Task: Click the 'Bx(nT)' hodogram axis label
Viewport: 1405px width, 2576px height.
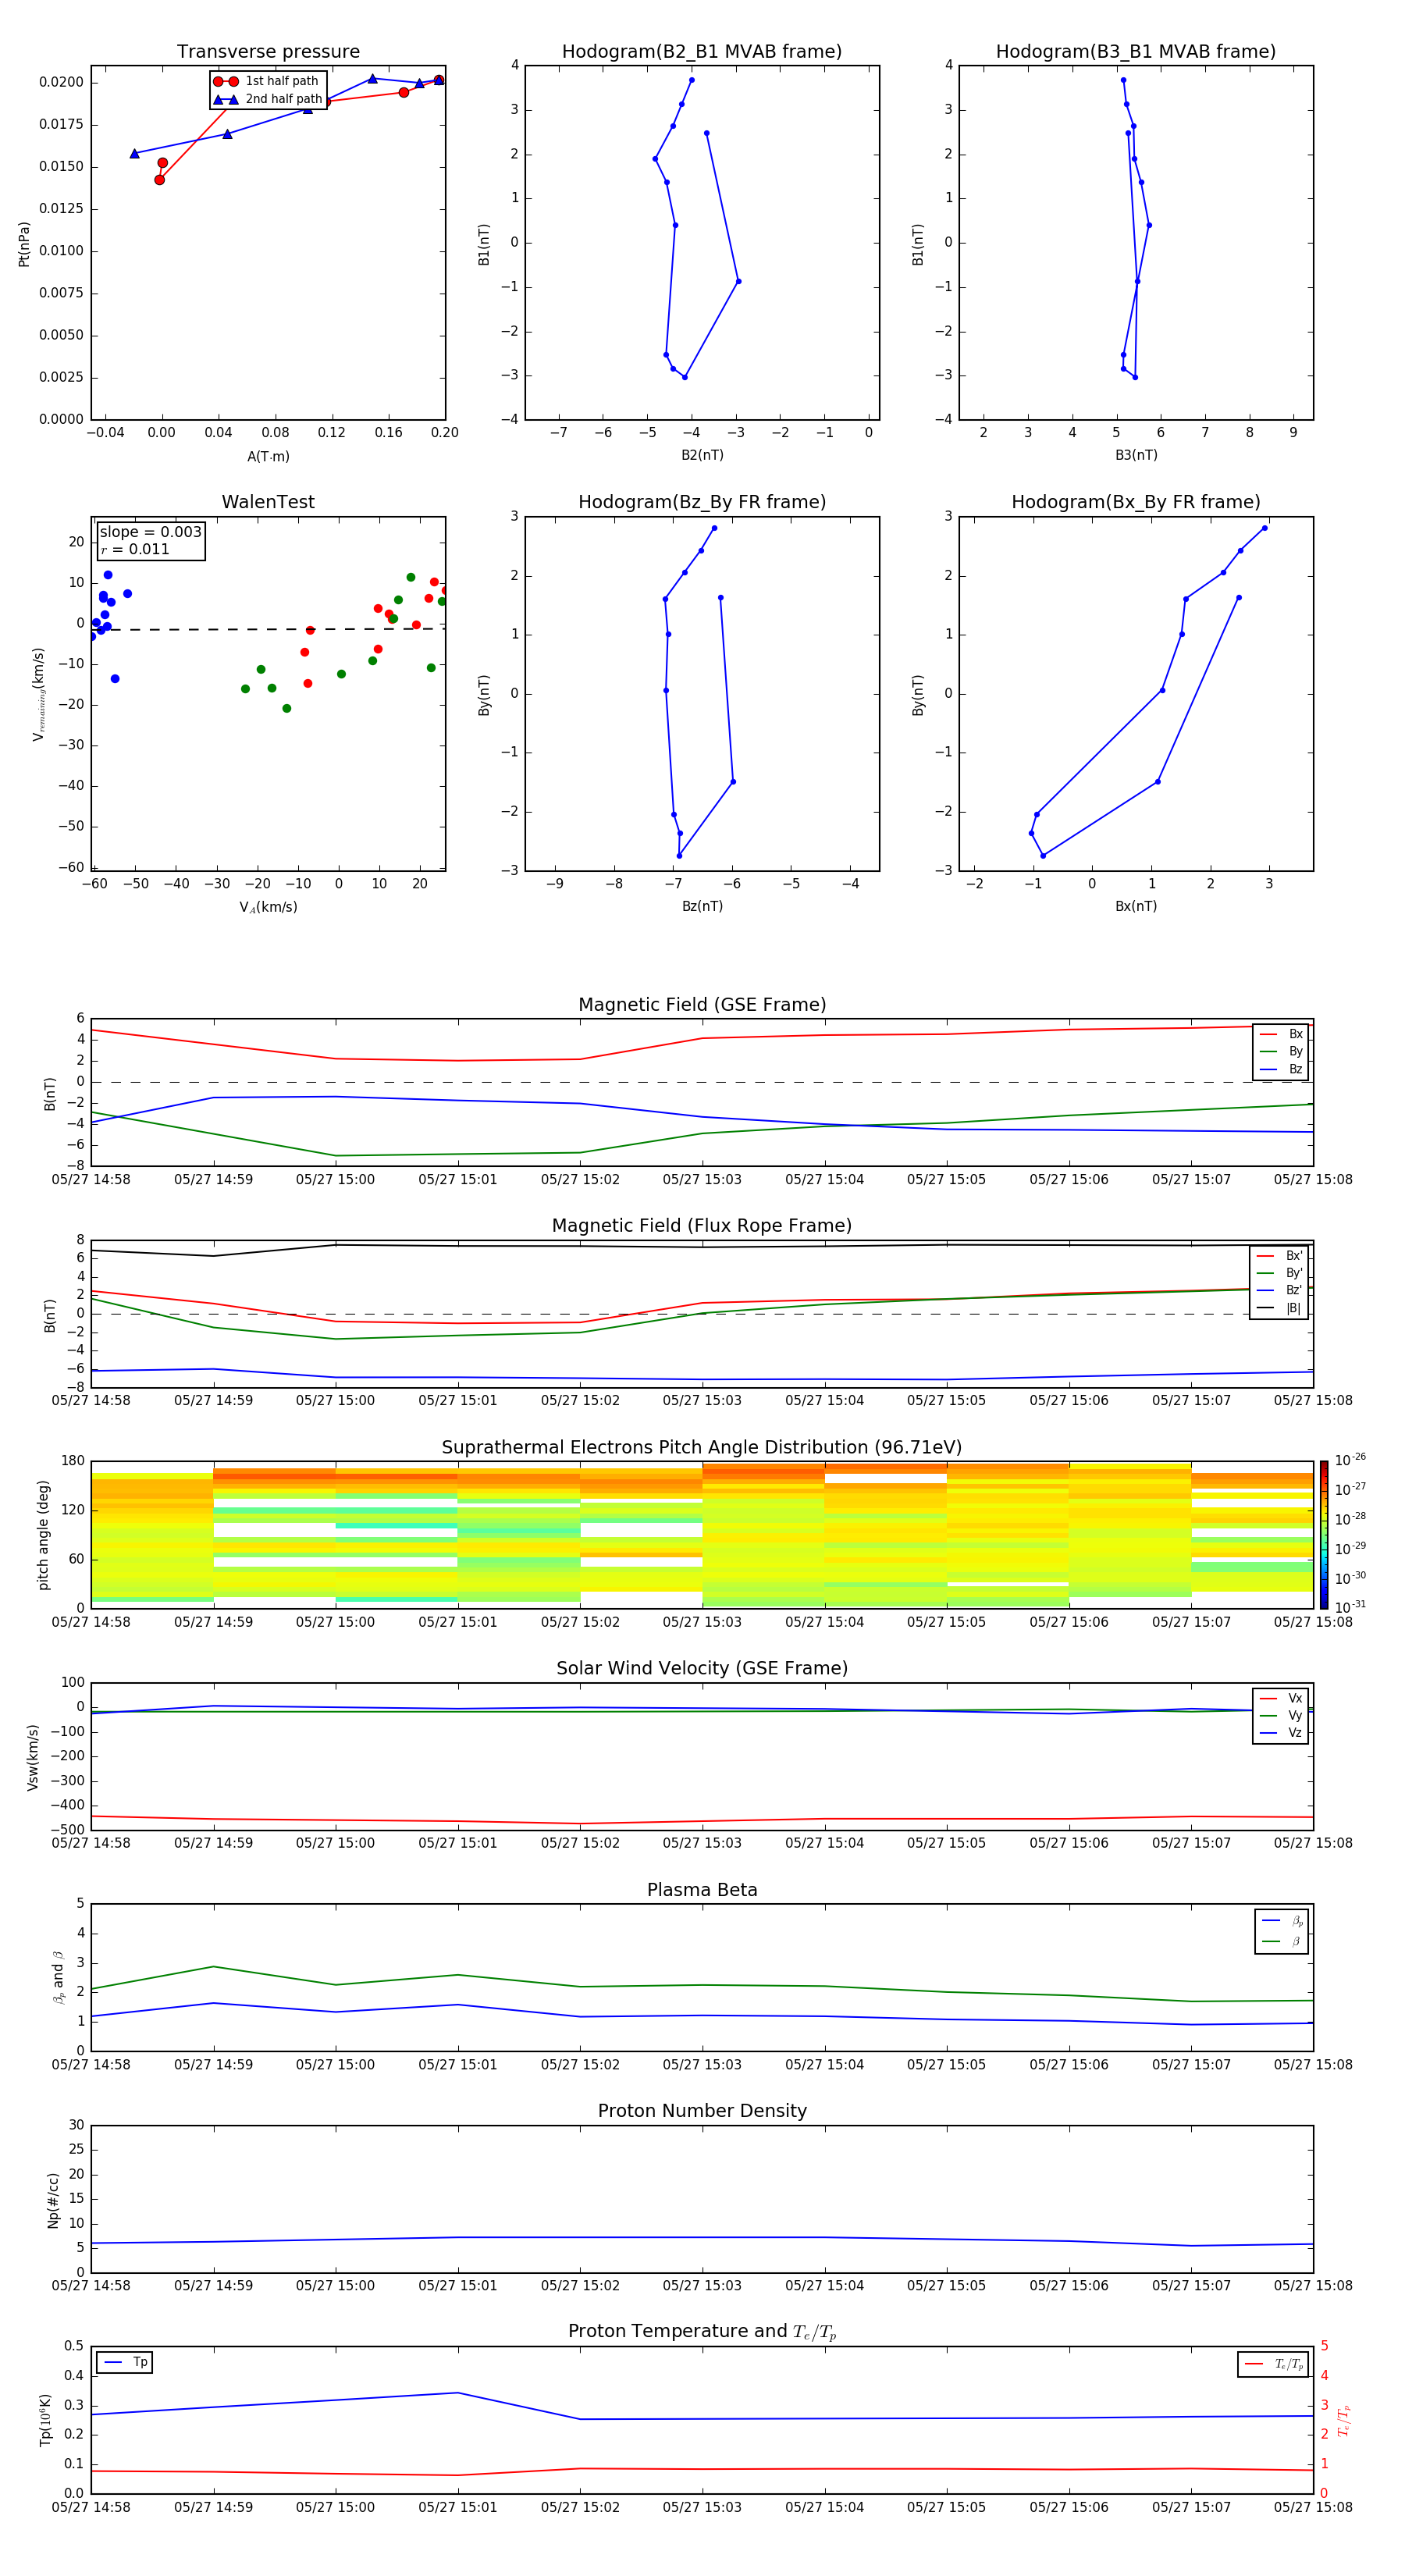Action: click(x=1136, y=906)
